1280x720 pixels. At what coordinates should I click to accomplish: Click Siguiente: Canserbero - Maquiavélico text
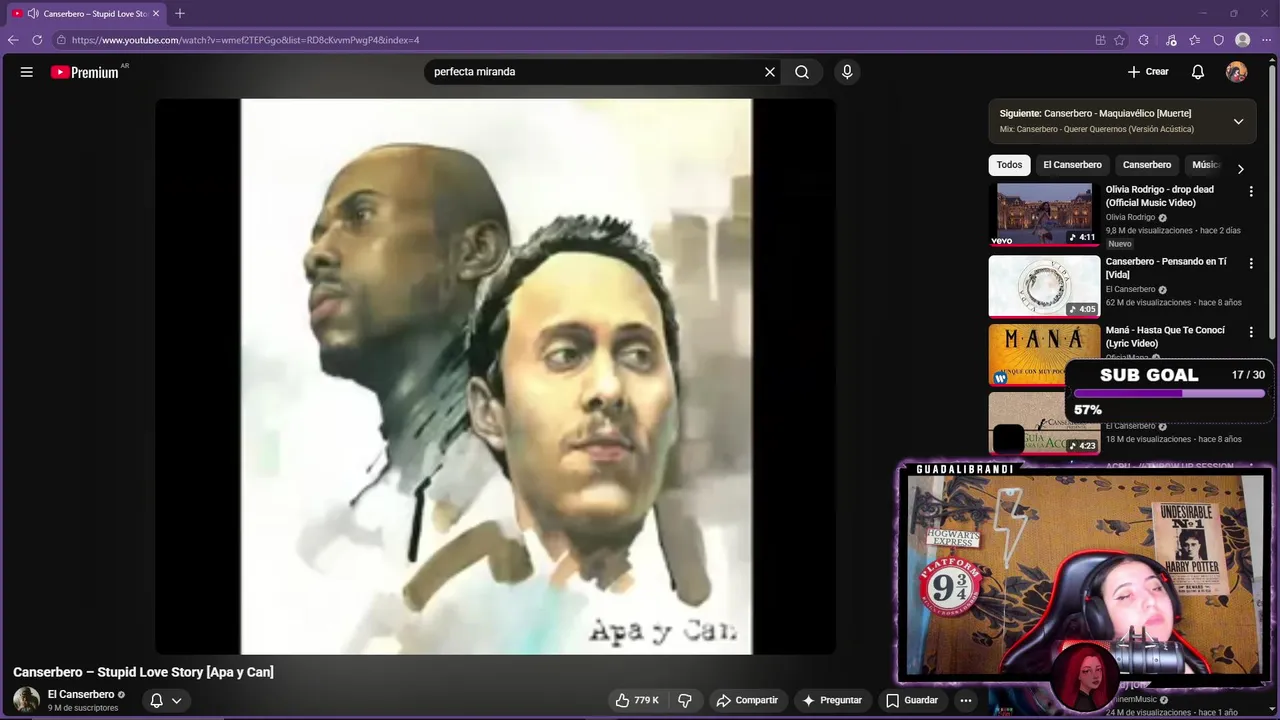point(1095,113)
